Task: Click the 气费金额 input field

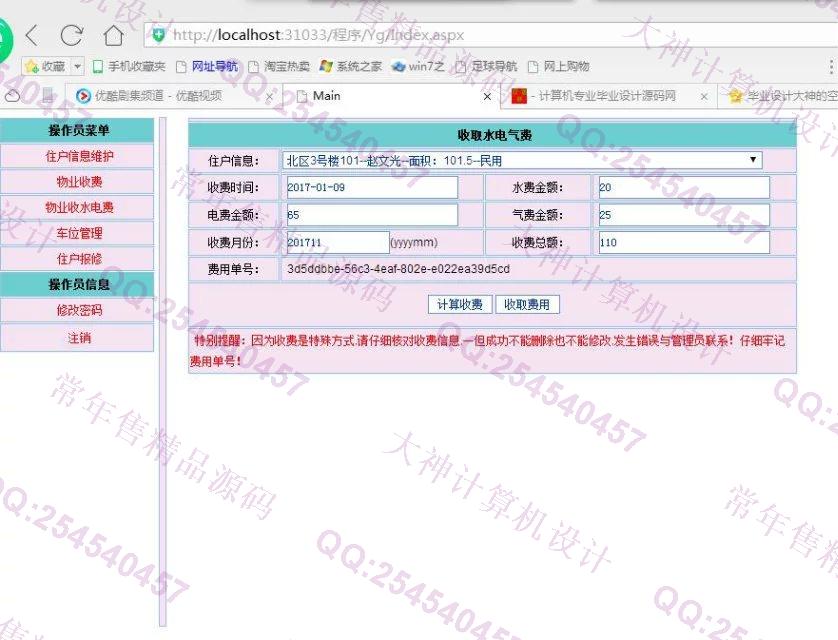Action: pos(684,215)
